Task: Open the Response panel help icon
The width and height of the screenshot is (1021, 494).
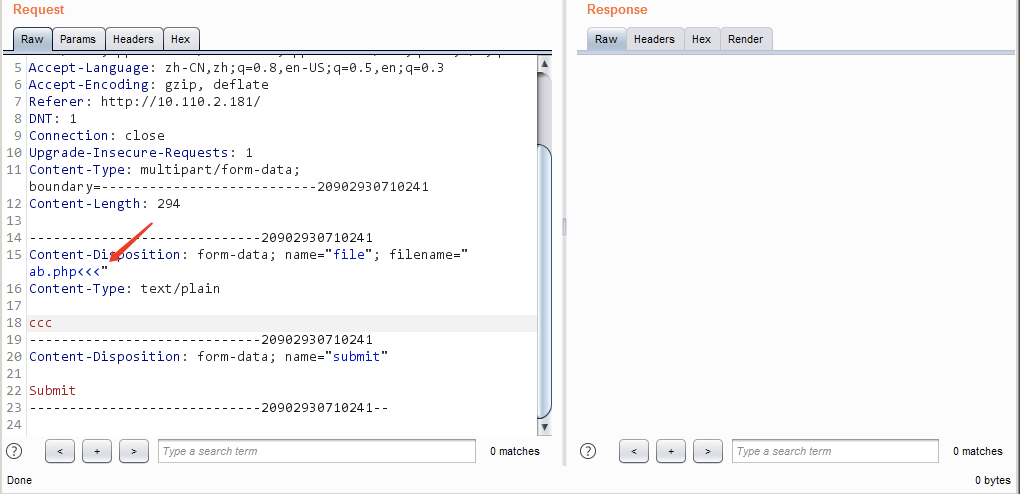Action: (588, 450)
